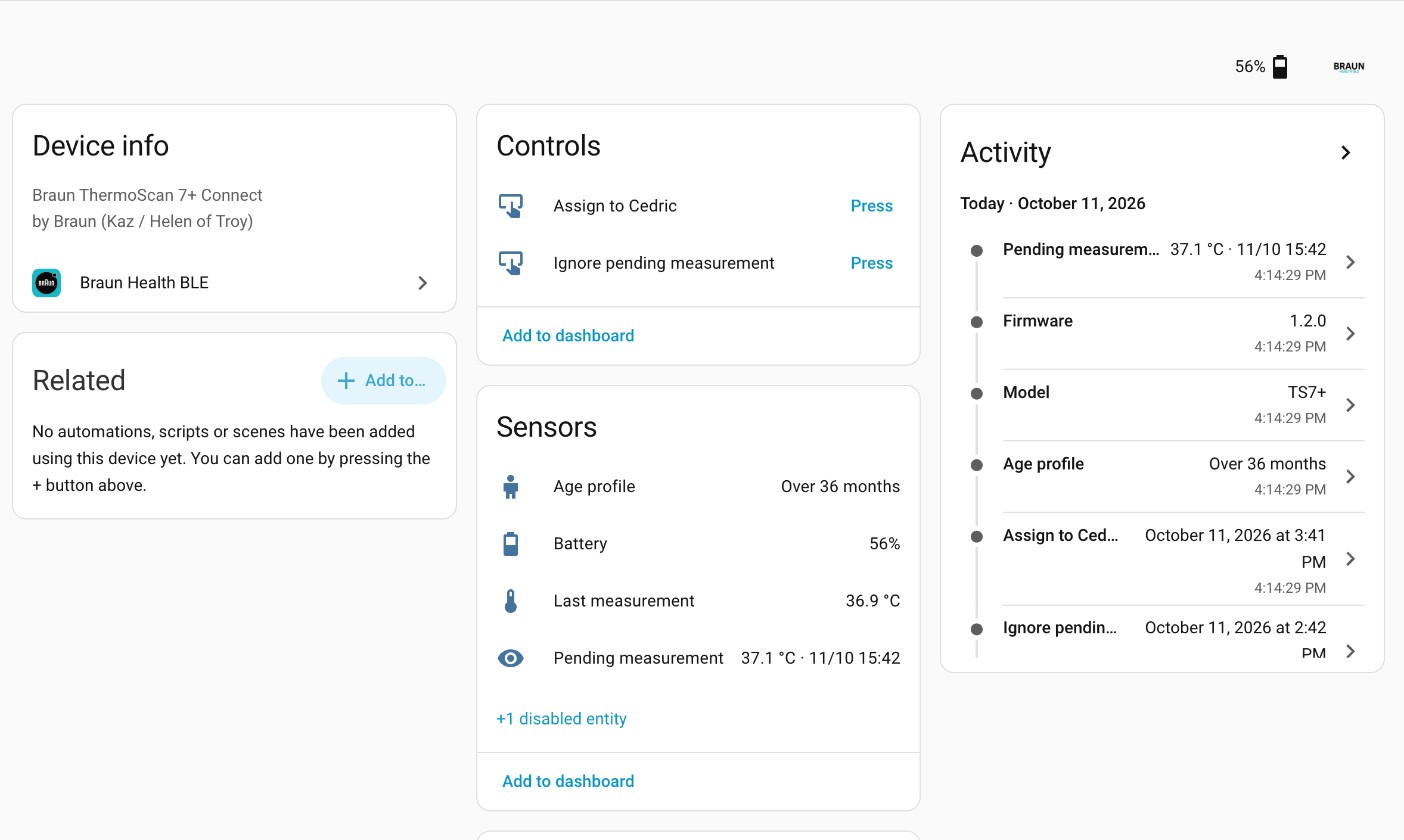Click Add to dashboard in the Controls card
The height and width of the screenshot is (840, 1404).
[x=568, y=336]
